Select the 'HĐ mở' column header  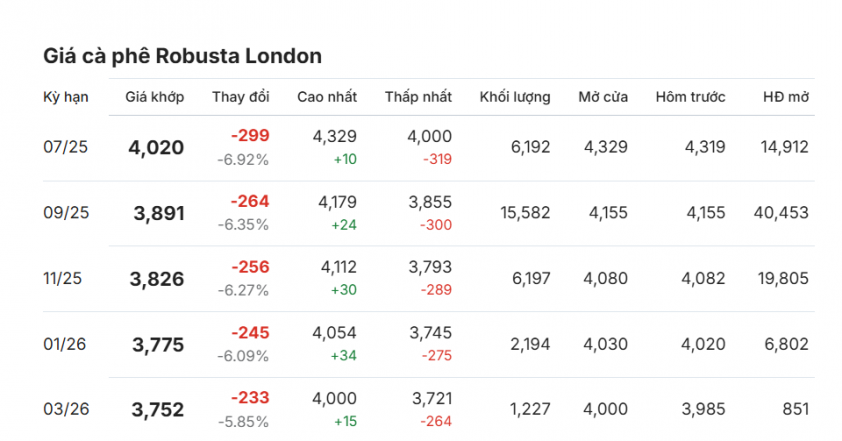point(786,97)
